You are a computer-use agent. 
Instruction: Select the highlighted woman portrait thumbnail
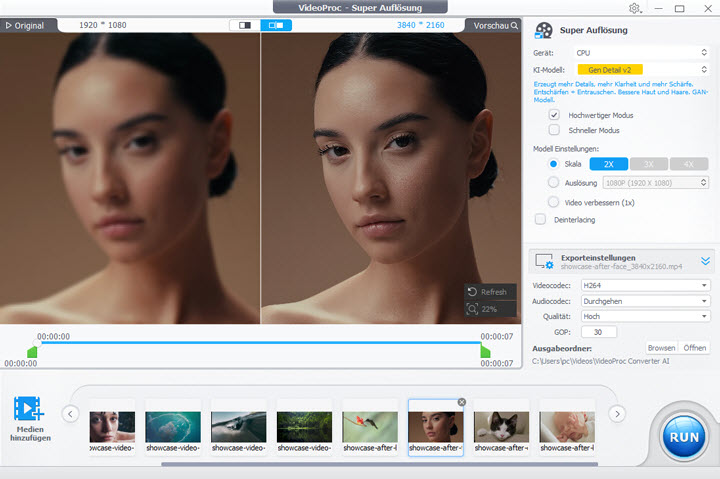tap(436, 427)
